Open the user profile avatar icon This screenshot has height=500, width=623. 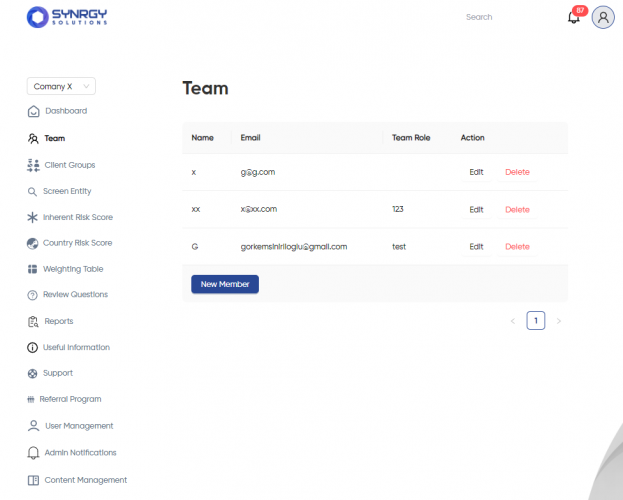(603, 17)
